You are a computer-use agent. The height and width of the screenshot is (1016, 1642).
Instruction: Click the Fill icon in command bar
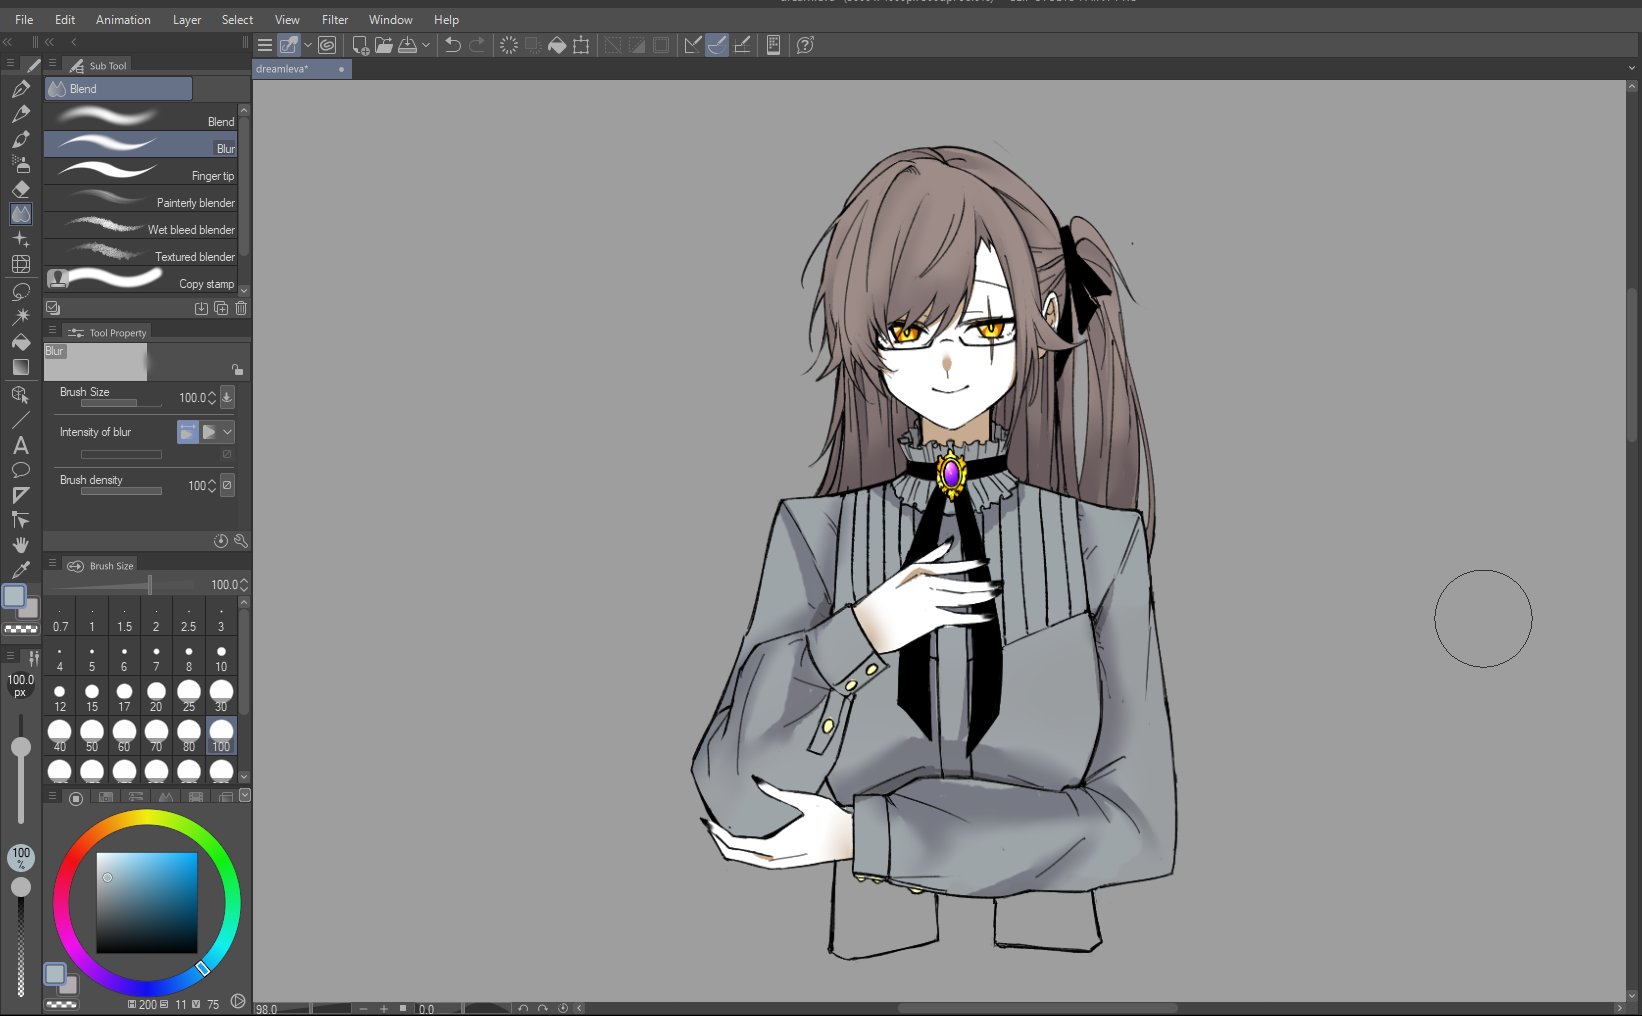click(x=557, y=45)
